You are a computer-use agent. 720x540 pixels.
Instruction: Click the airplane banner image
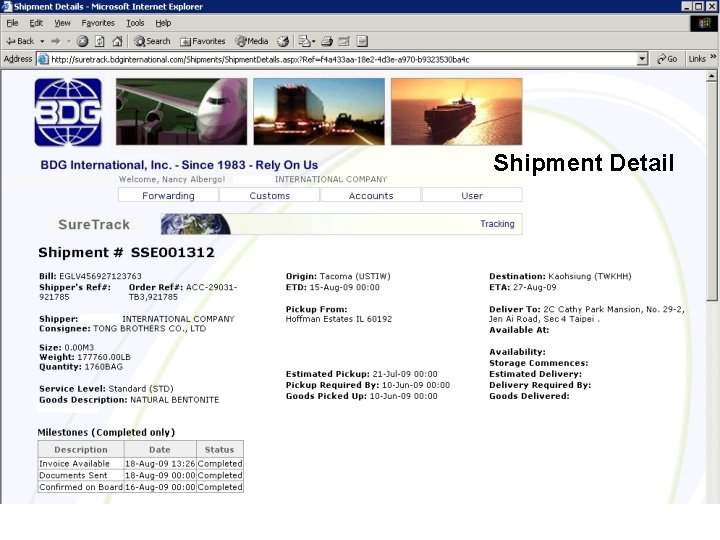[x=181, y=112]
